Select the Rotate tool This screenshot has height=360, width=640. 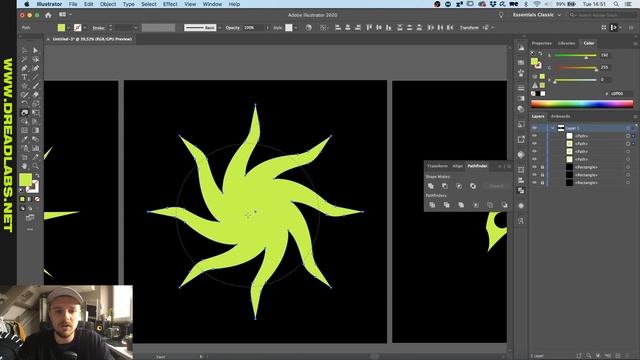24,104
